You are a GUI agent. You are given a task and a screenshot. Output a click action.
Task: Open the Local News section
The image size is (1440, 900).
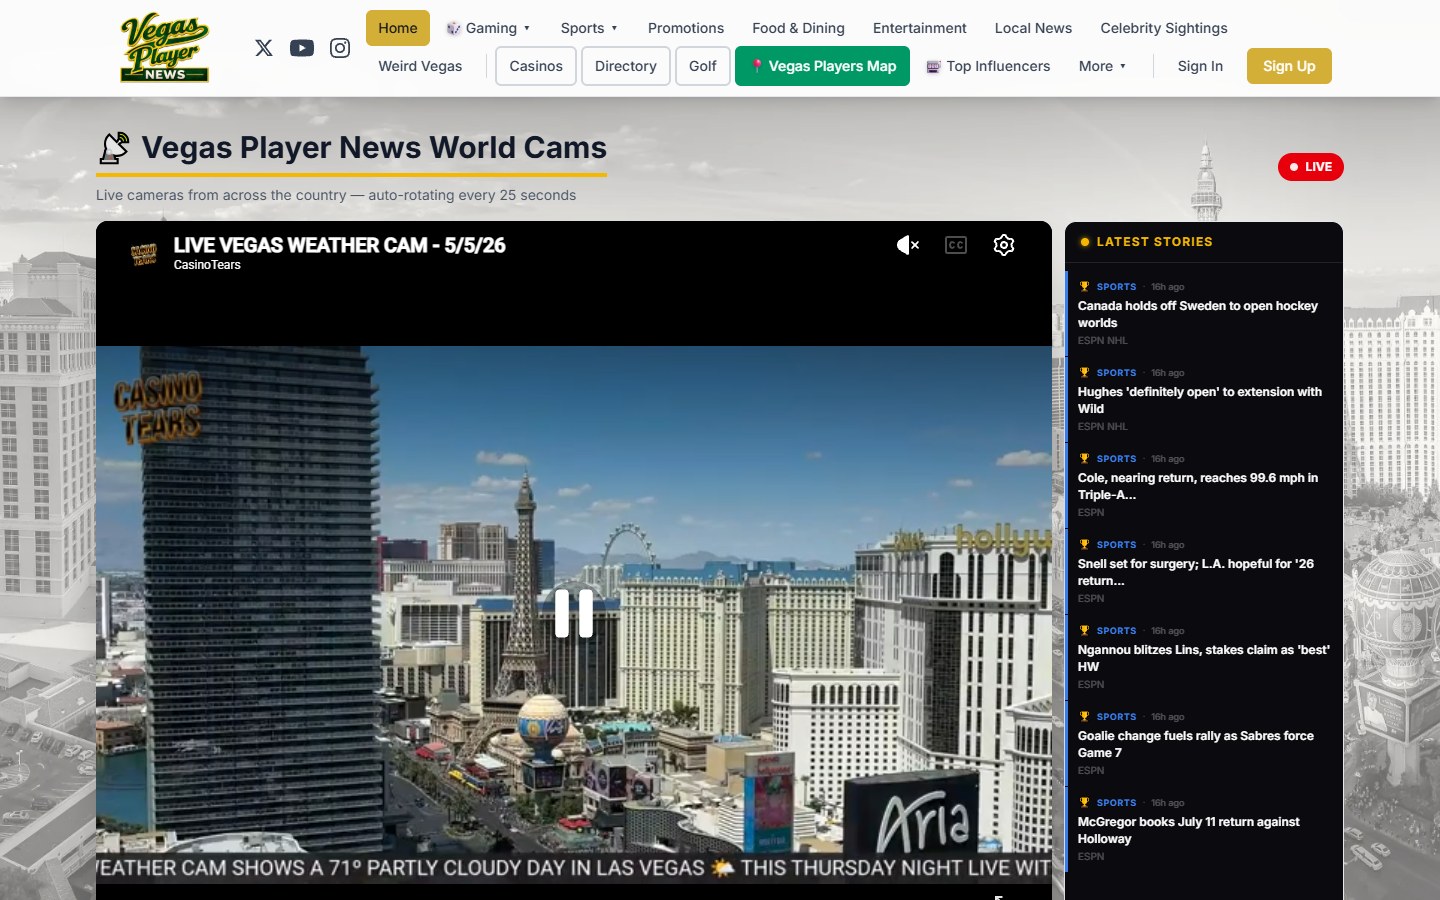pyautogui.click(x=1033, y=28)
